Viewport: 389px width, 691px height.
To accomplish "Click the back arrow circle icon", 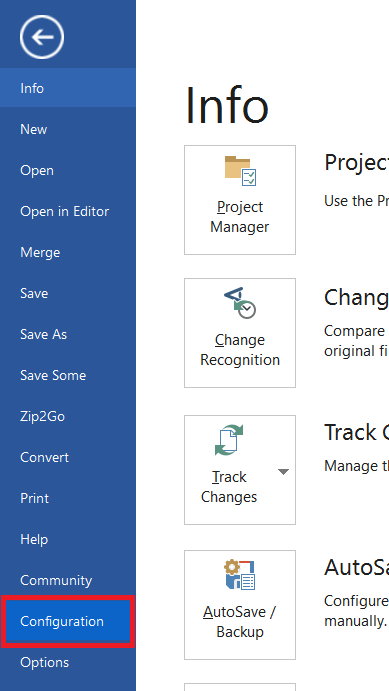I will (42, 37).
